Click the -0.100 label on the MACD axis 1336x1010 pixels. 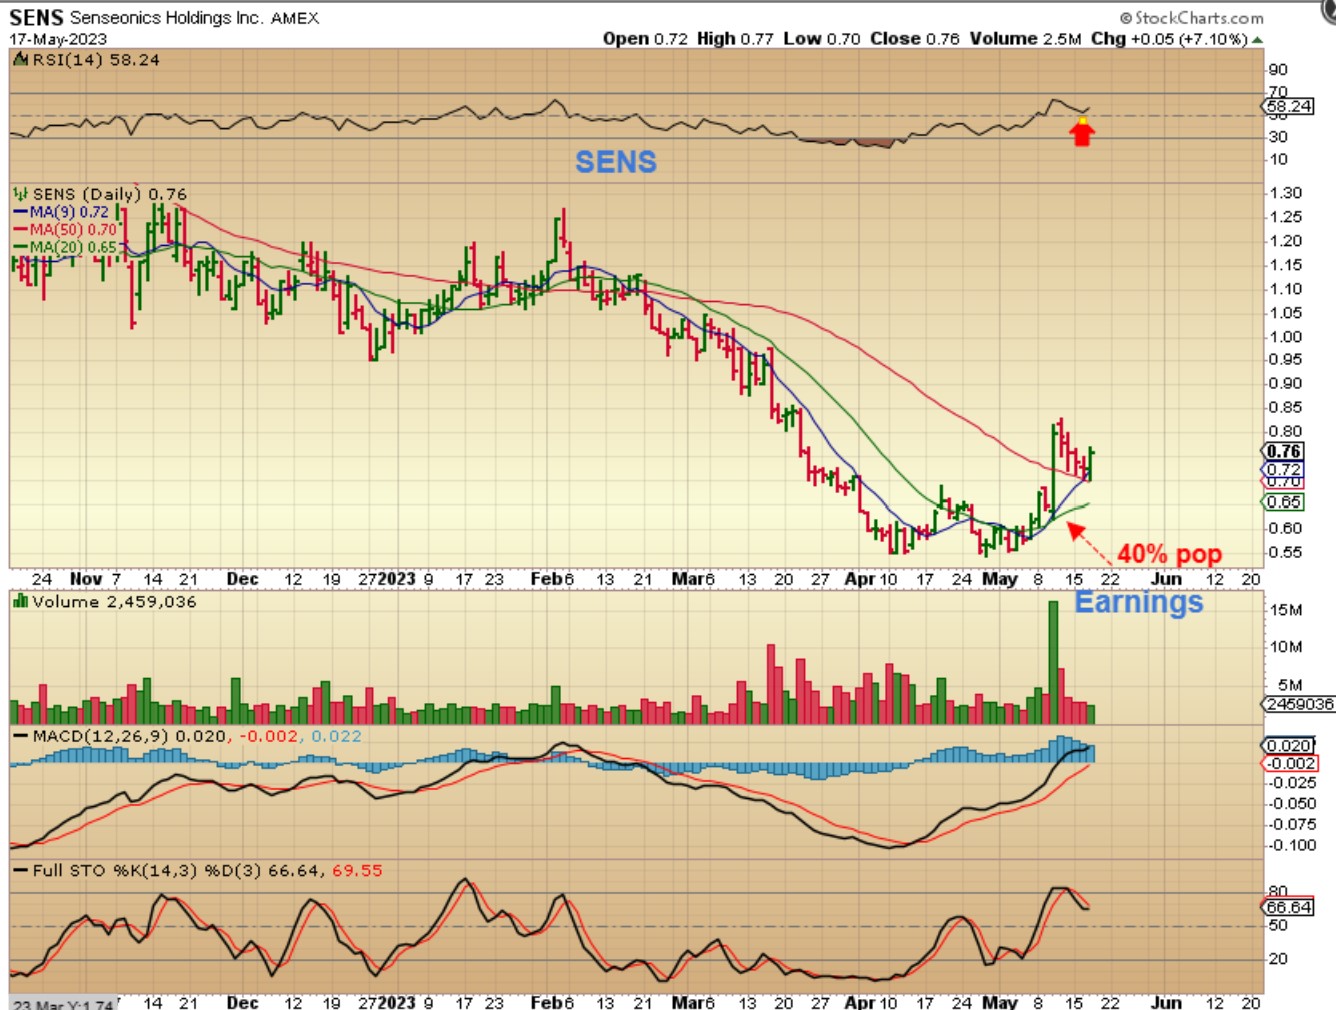pyautogui.click(x=1291, y=845)
